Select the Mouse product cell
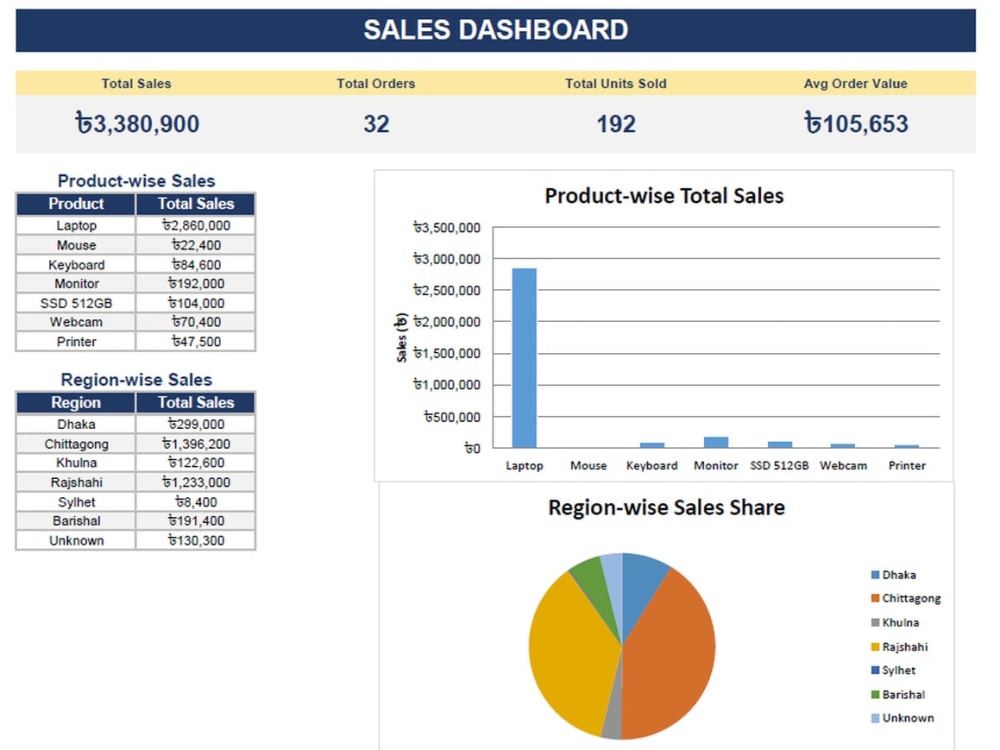Screen dimensions: 1000x750 click(76, 245)
